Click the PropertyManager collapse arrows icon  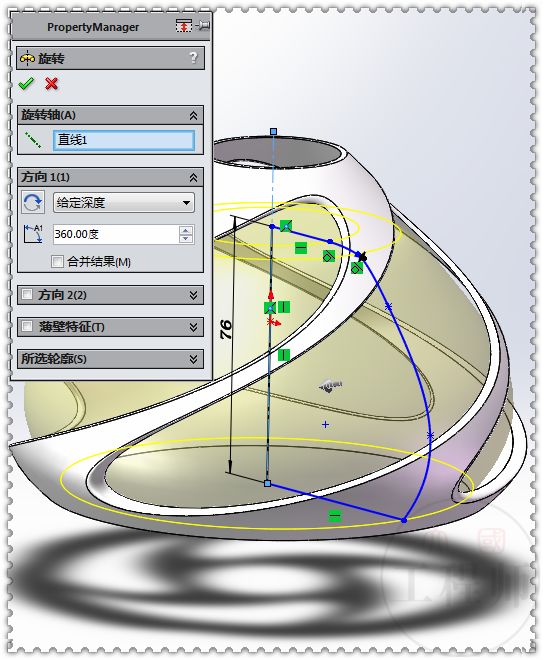pos(184,26)
